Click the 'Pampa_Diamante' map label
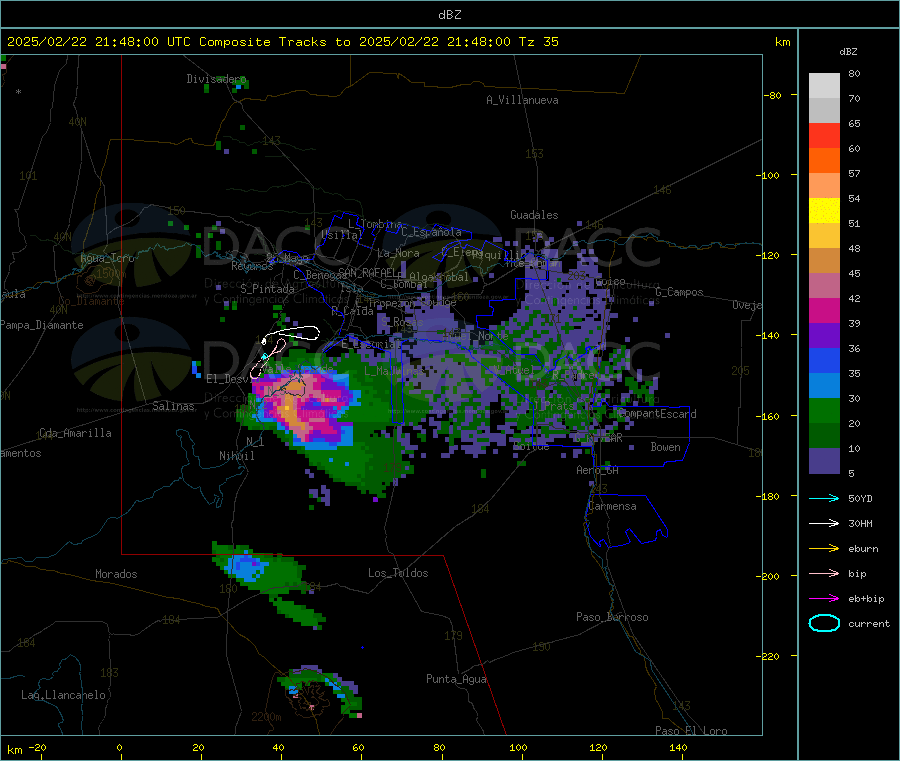Image resolution: width=900 pixels, height=761 pixels. point(42,325)
